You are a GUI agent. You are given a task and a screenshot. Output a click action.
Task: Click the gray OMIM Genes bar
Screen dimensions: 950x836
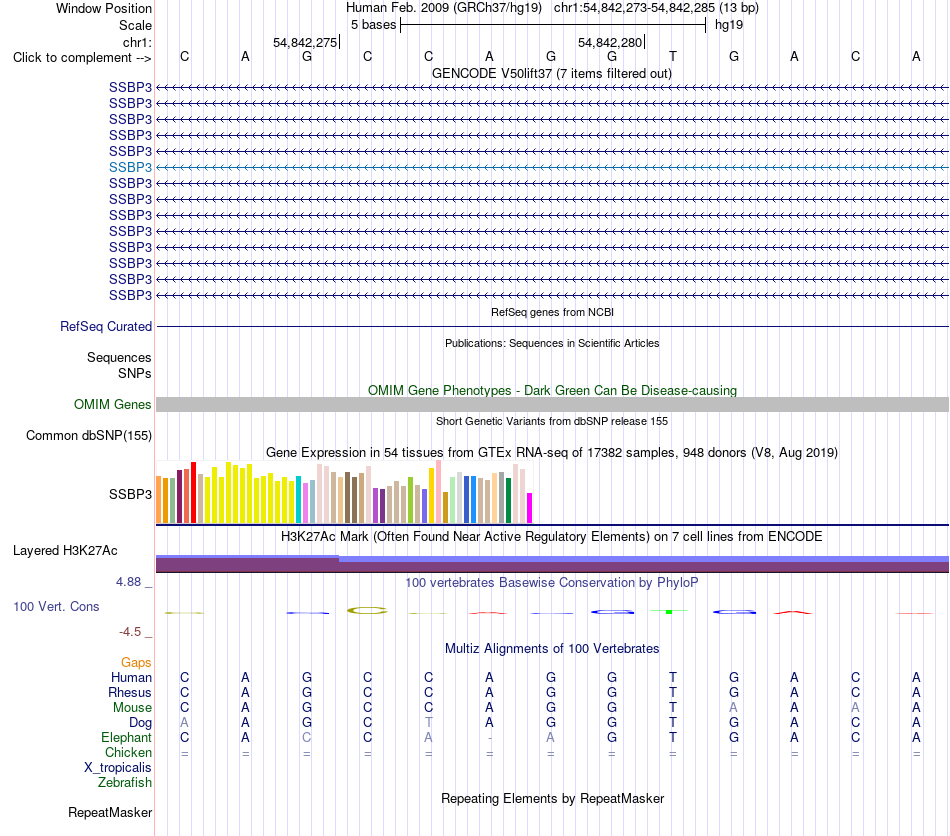pos(552,405)
